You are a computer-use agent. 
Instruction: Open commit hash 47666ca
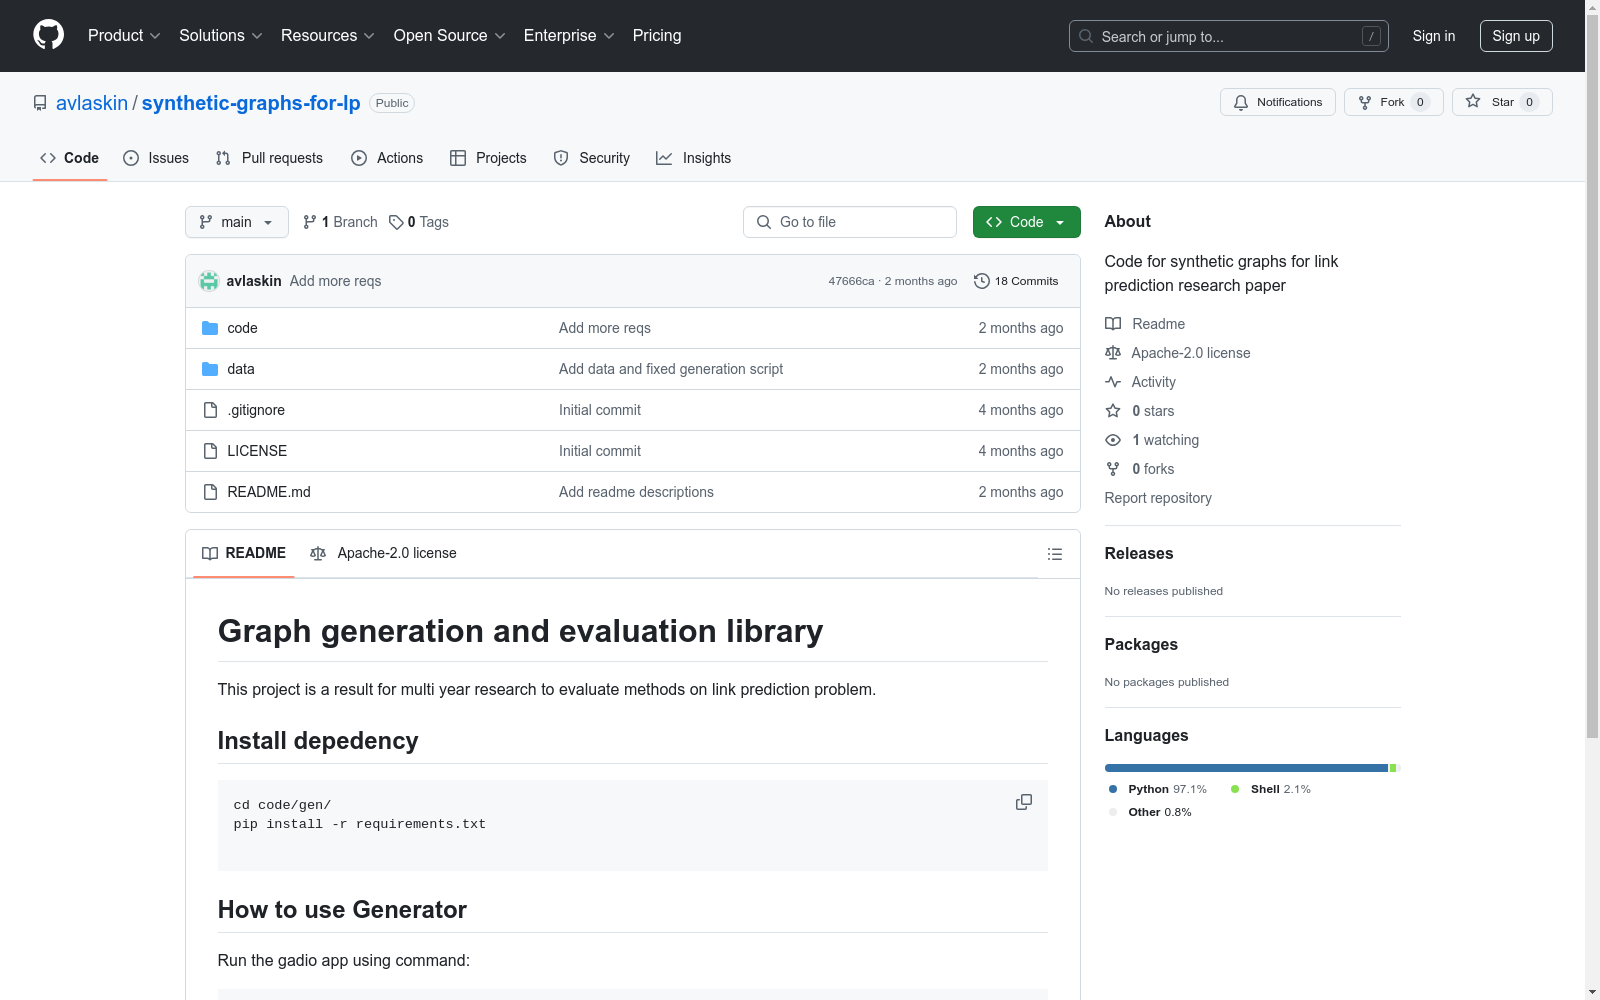point(851,281)
